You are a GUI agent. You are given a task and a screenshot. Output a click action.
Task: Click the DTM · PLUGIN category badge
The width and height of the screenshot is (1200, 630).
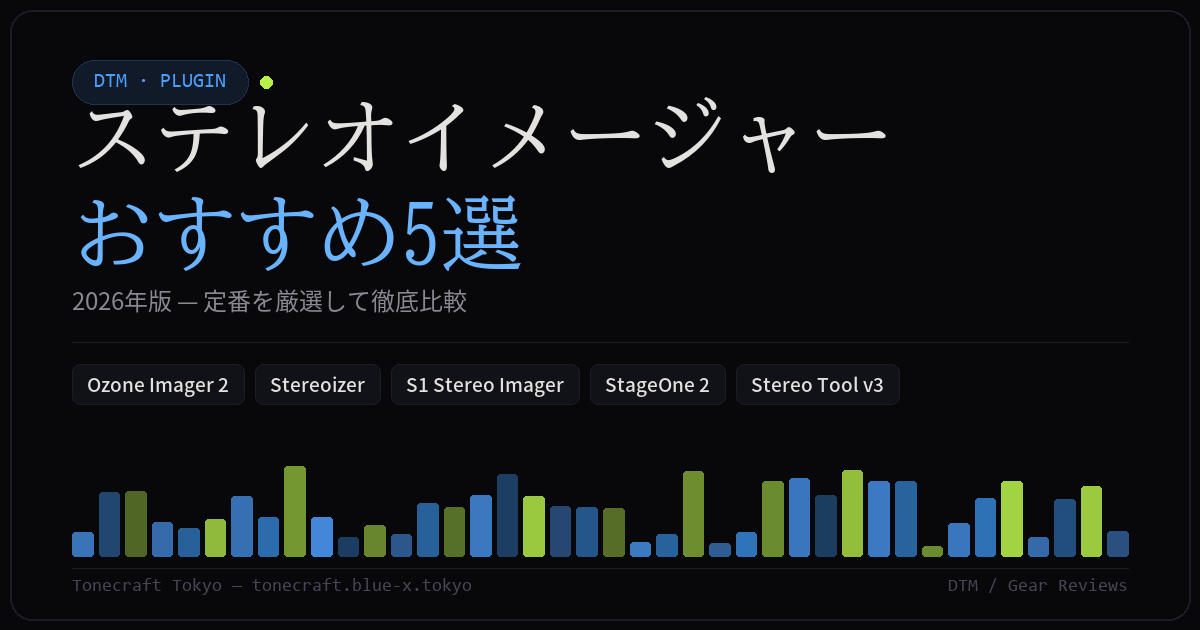pos(160,82)
